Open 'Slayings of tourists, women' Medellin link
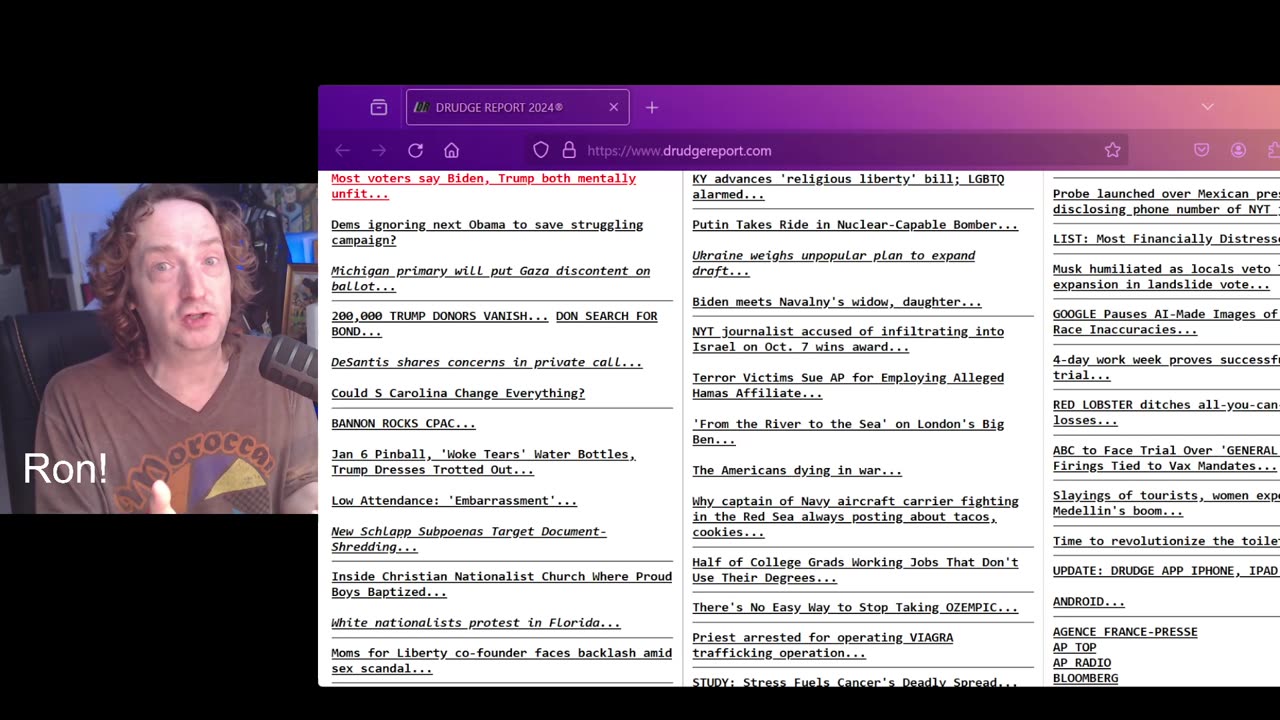The height and width of the screenshot is (720, 1280). 1166,503
